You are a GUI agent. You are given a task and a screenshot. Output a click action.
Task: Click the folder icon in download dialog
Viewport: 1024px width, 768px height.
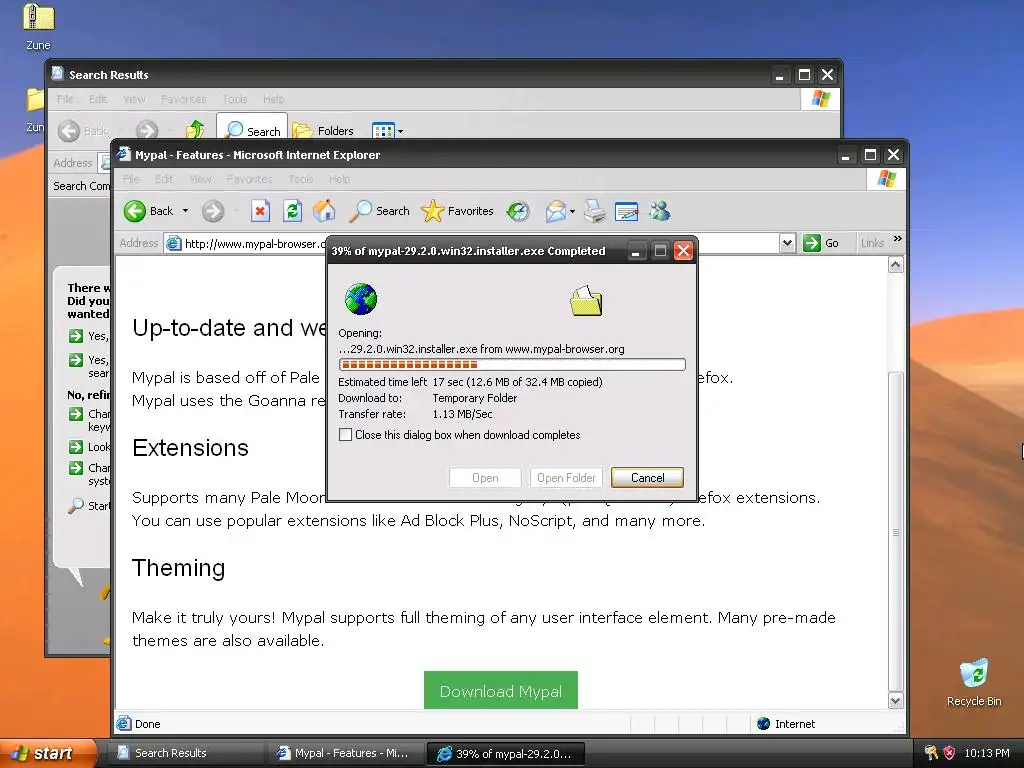click(586, 300)
